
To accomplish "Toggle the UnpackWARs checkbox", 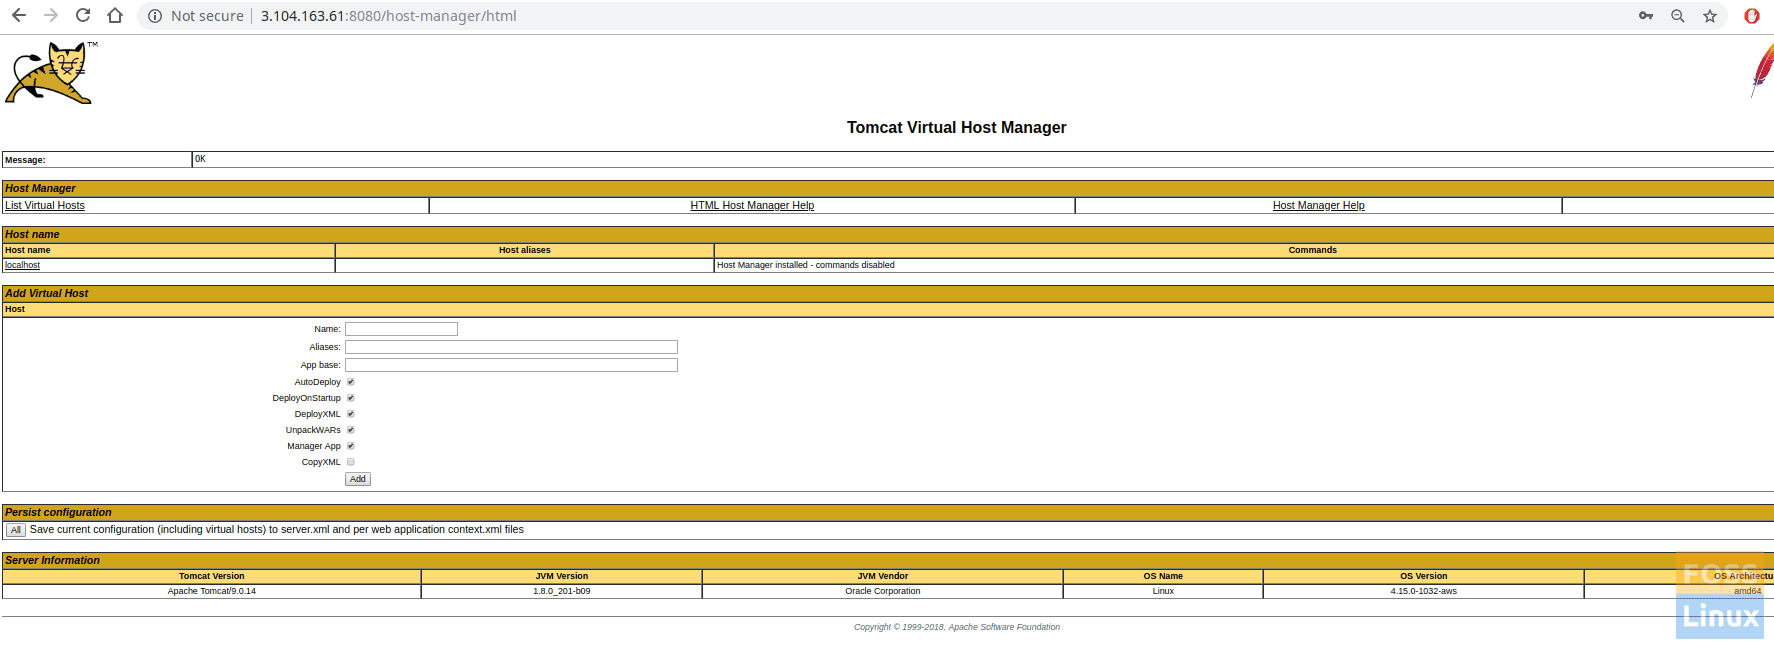I will [x=351, y=430].
